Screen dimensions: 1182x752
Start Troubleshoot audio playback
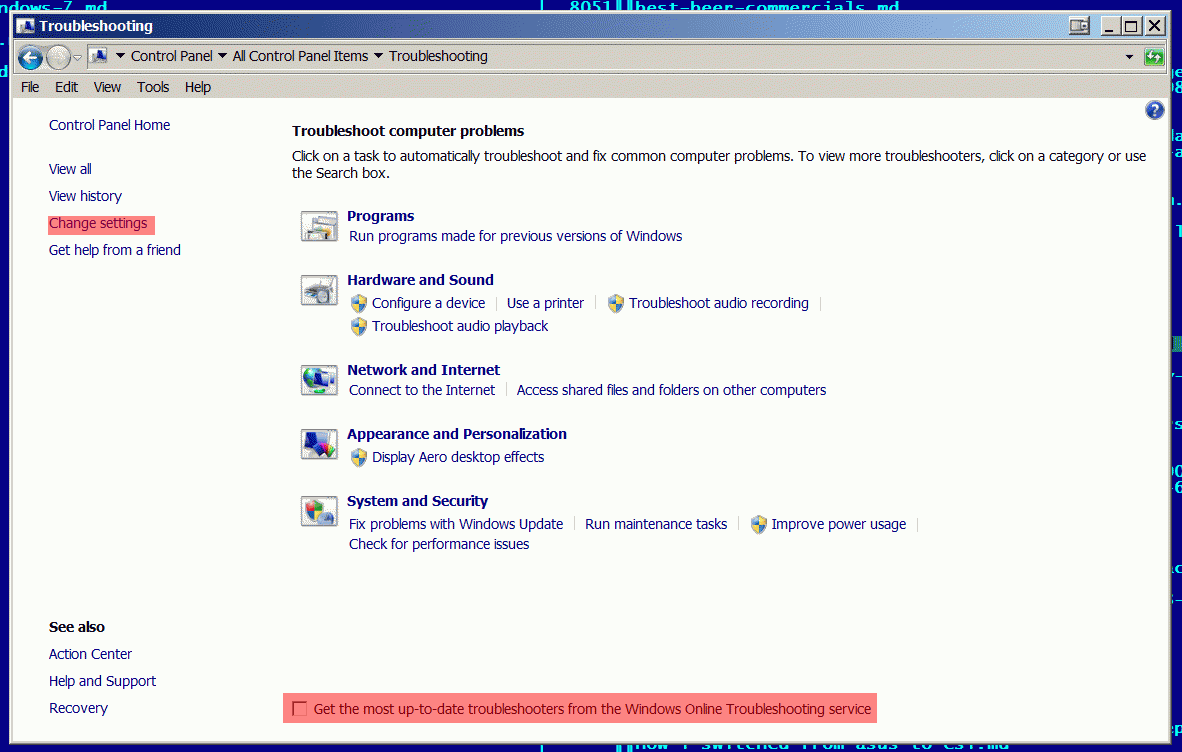tap(460, 326)
